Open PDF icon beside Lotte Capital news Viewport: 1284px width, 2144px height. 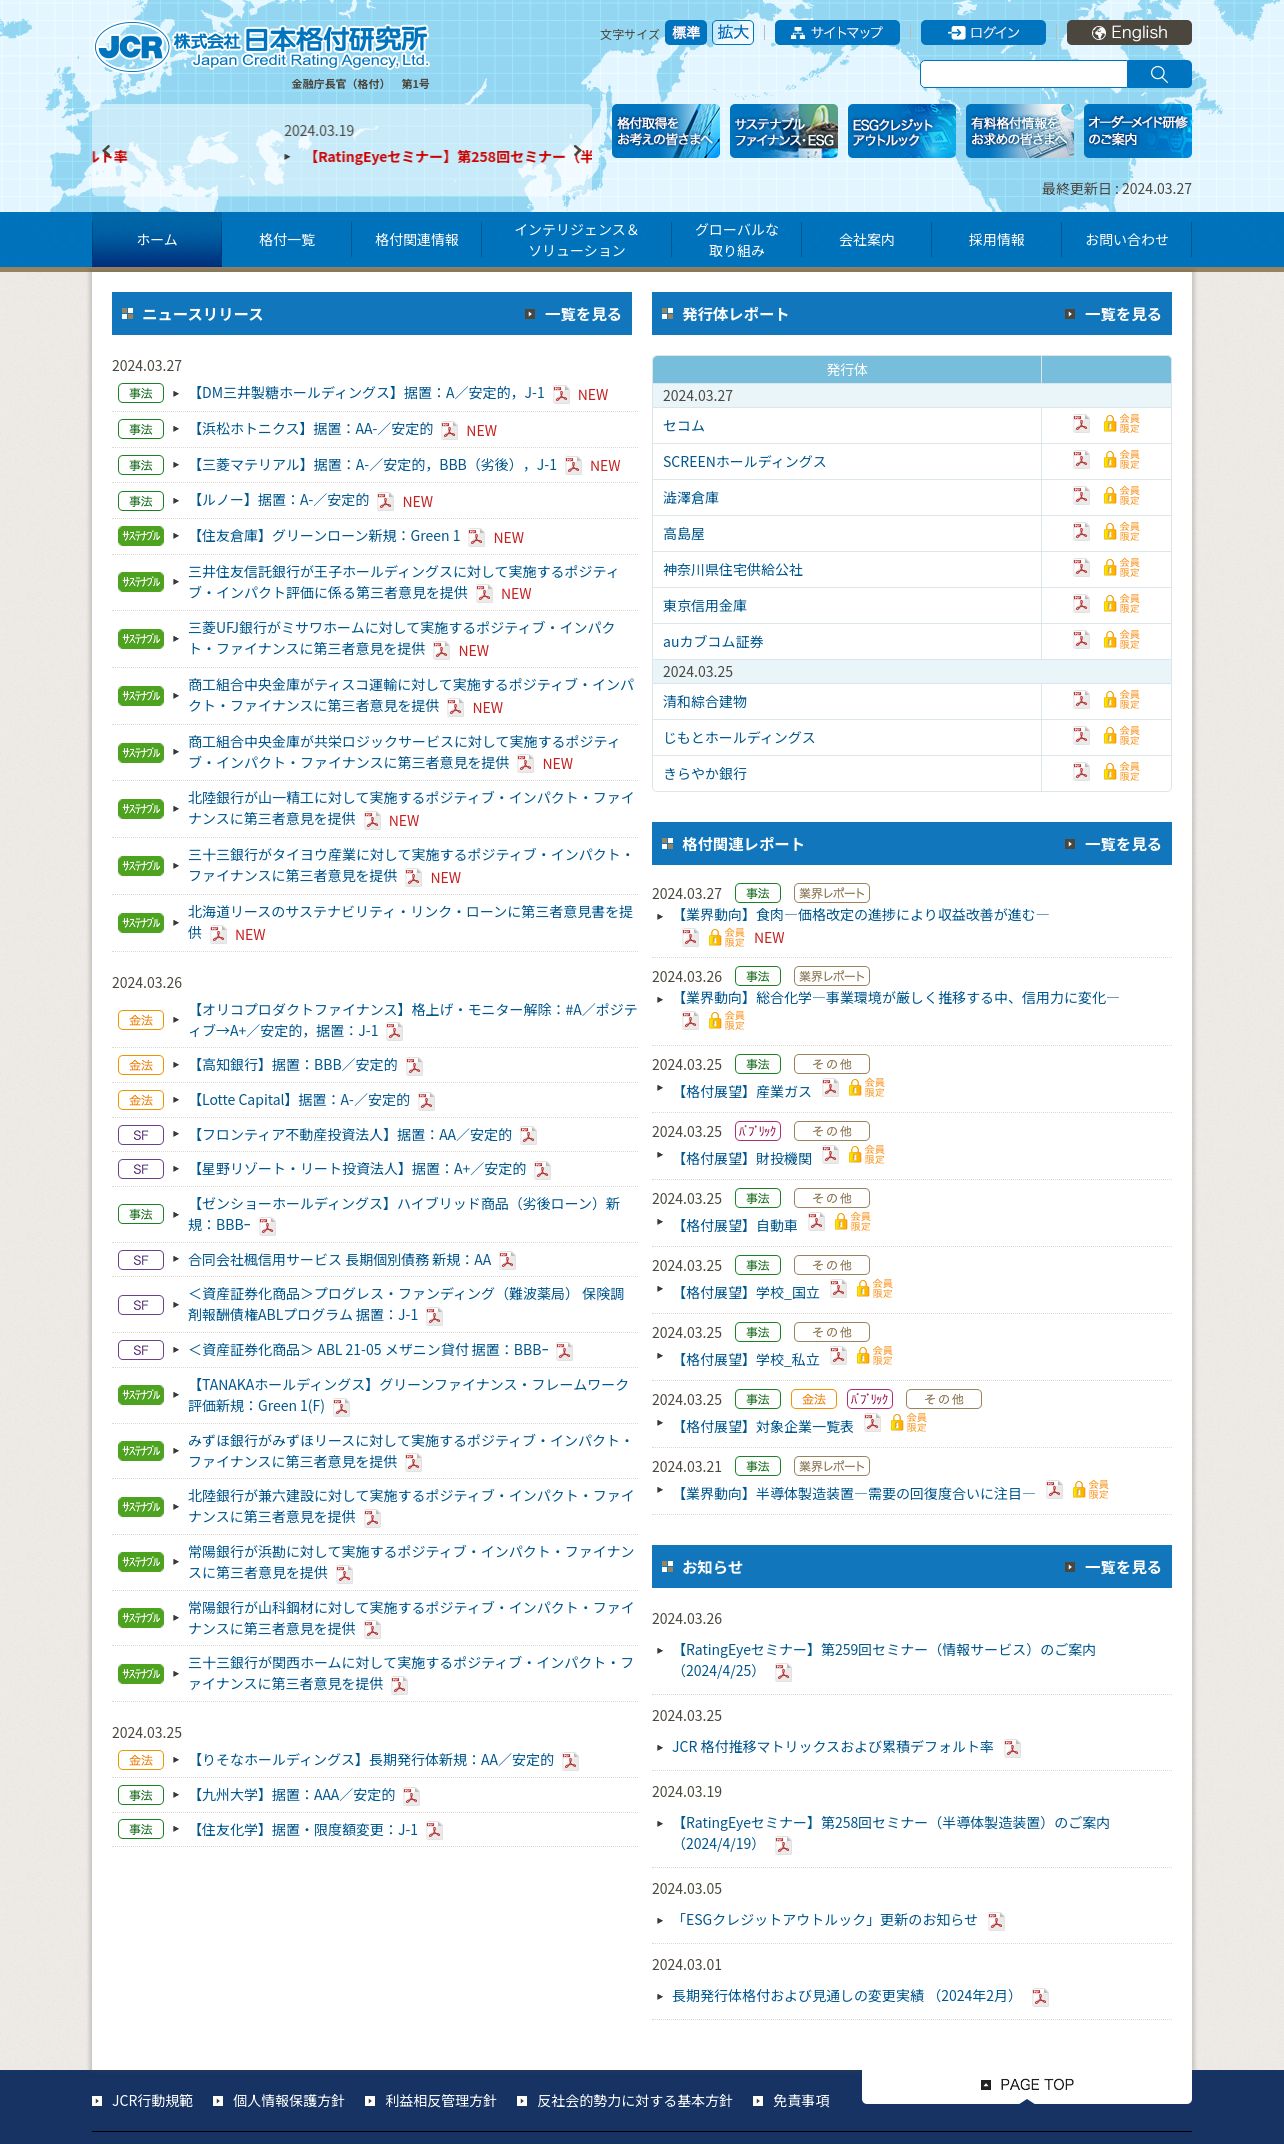click(426, 1101)
